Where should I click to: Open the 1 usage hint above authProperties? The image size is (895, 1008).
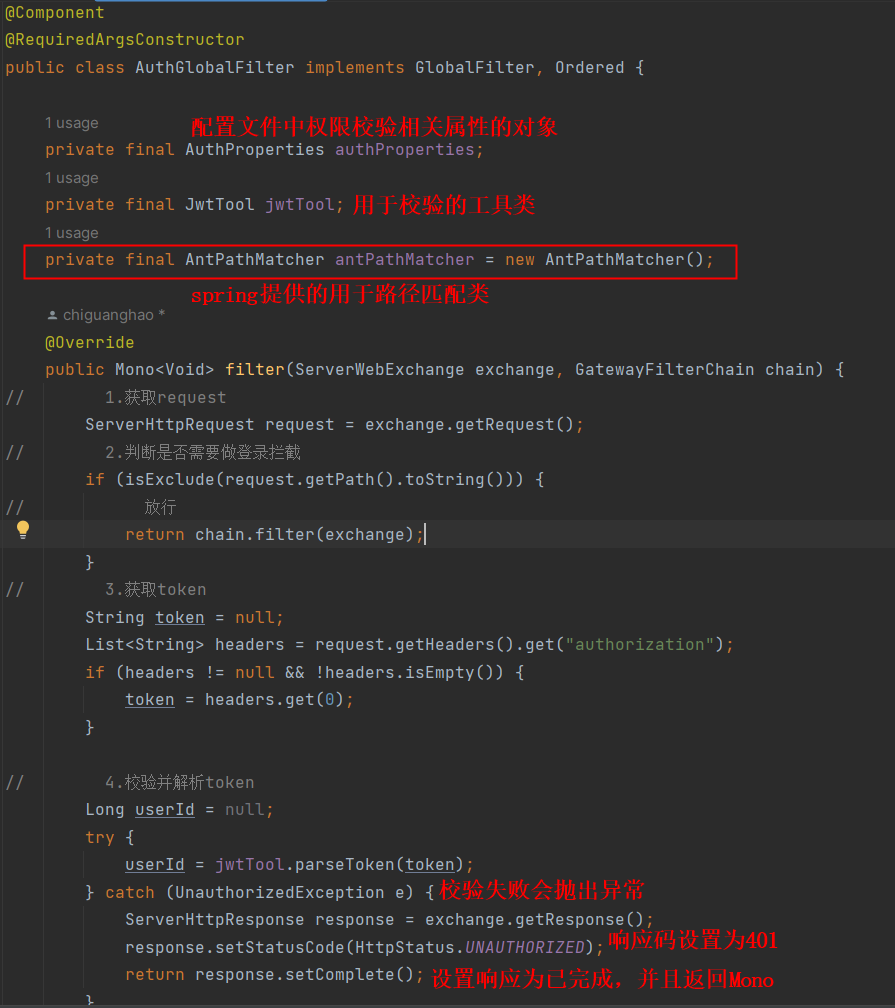(x=71, y=123)
